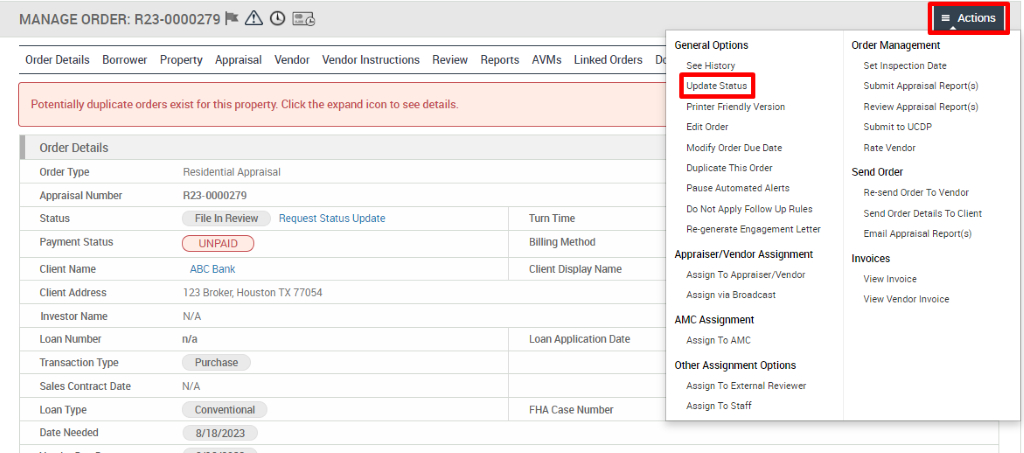Open the Vendor Instructions tab
Screen dimensions: 1024x453
pos(371,60)
